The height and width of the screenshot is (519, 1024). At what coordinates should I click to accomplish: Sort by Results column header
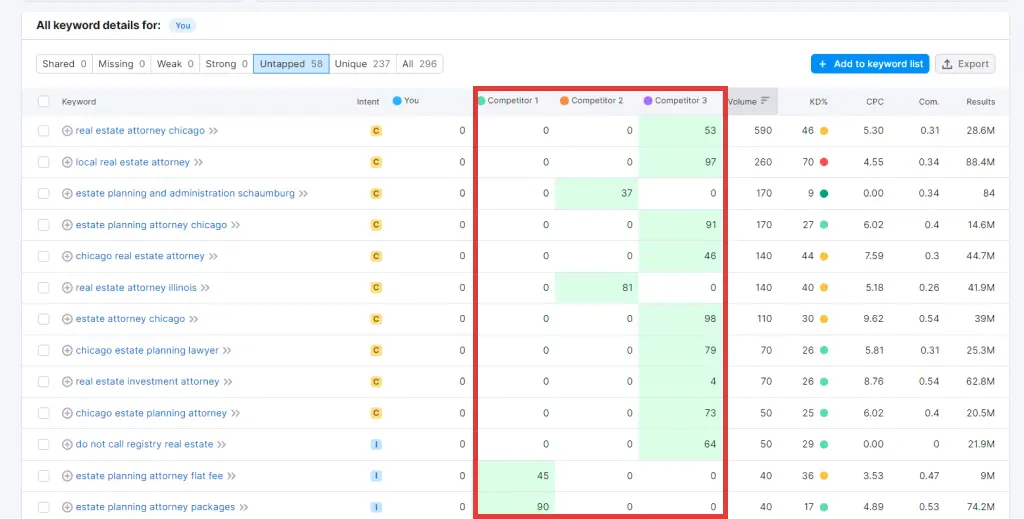(x=981, y=101)
